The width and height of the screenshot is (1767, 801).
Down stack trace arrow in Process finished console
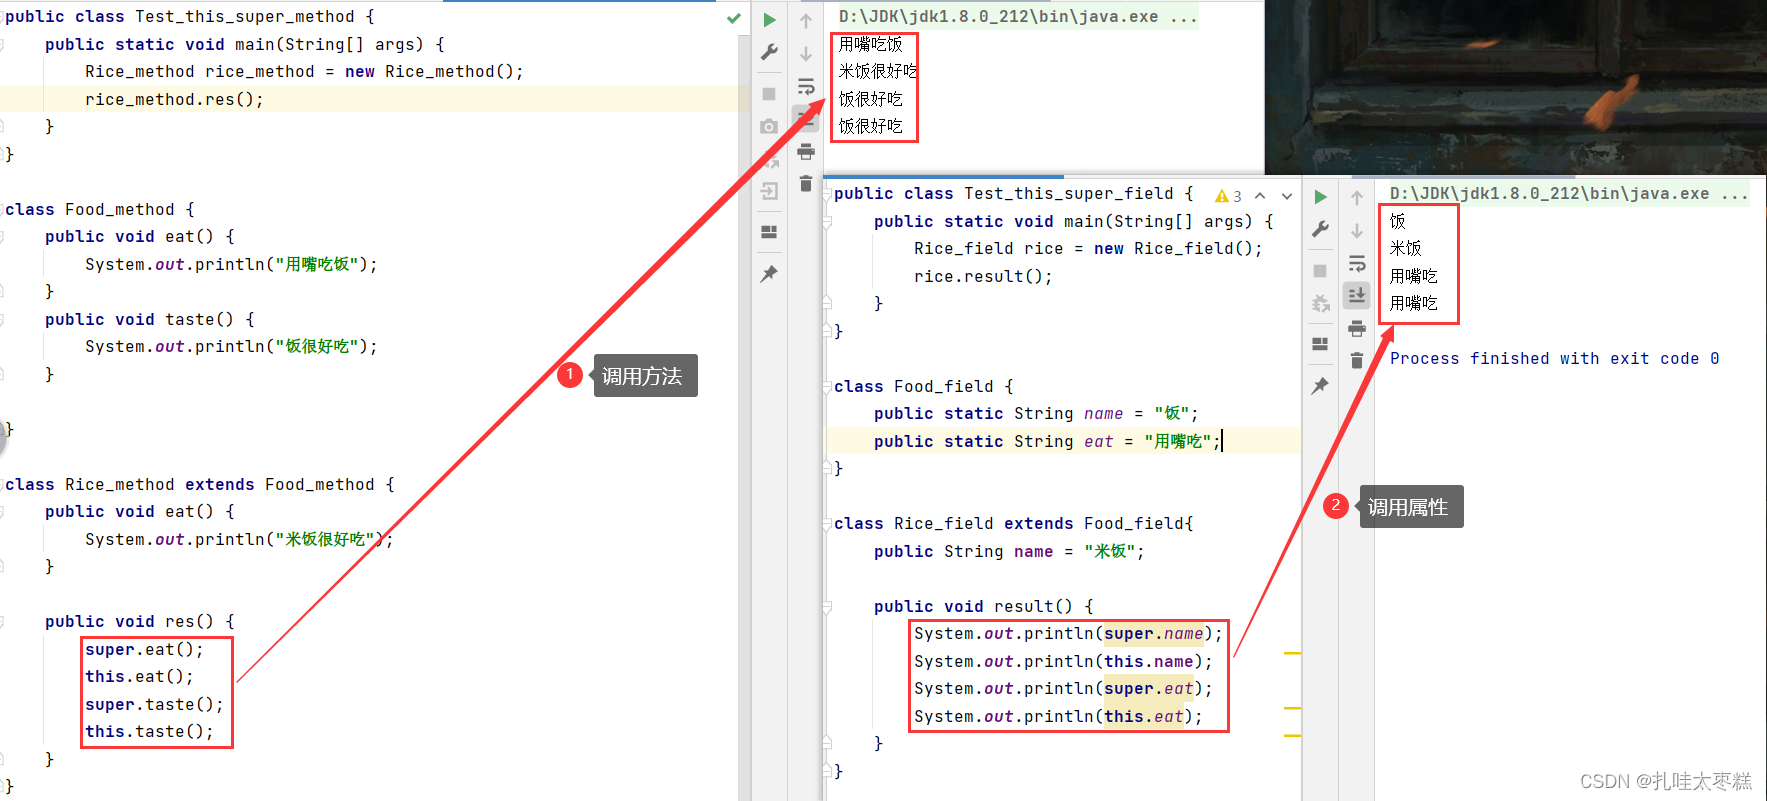pyautogui.click(x=1357, y=231)
